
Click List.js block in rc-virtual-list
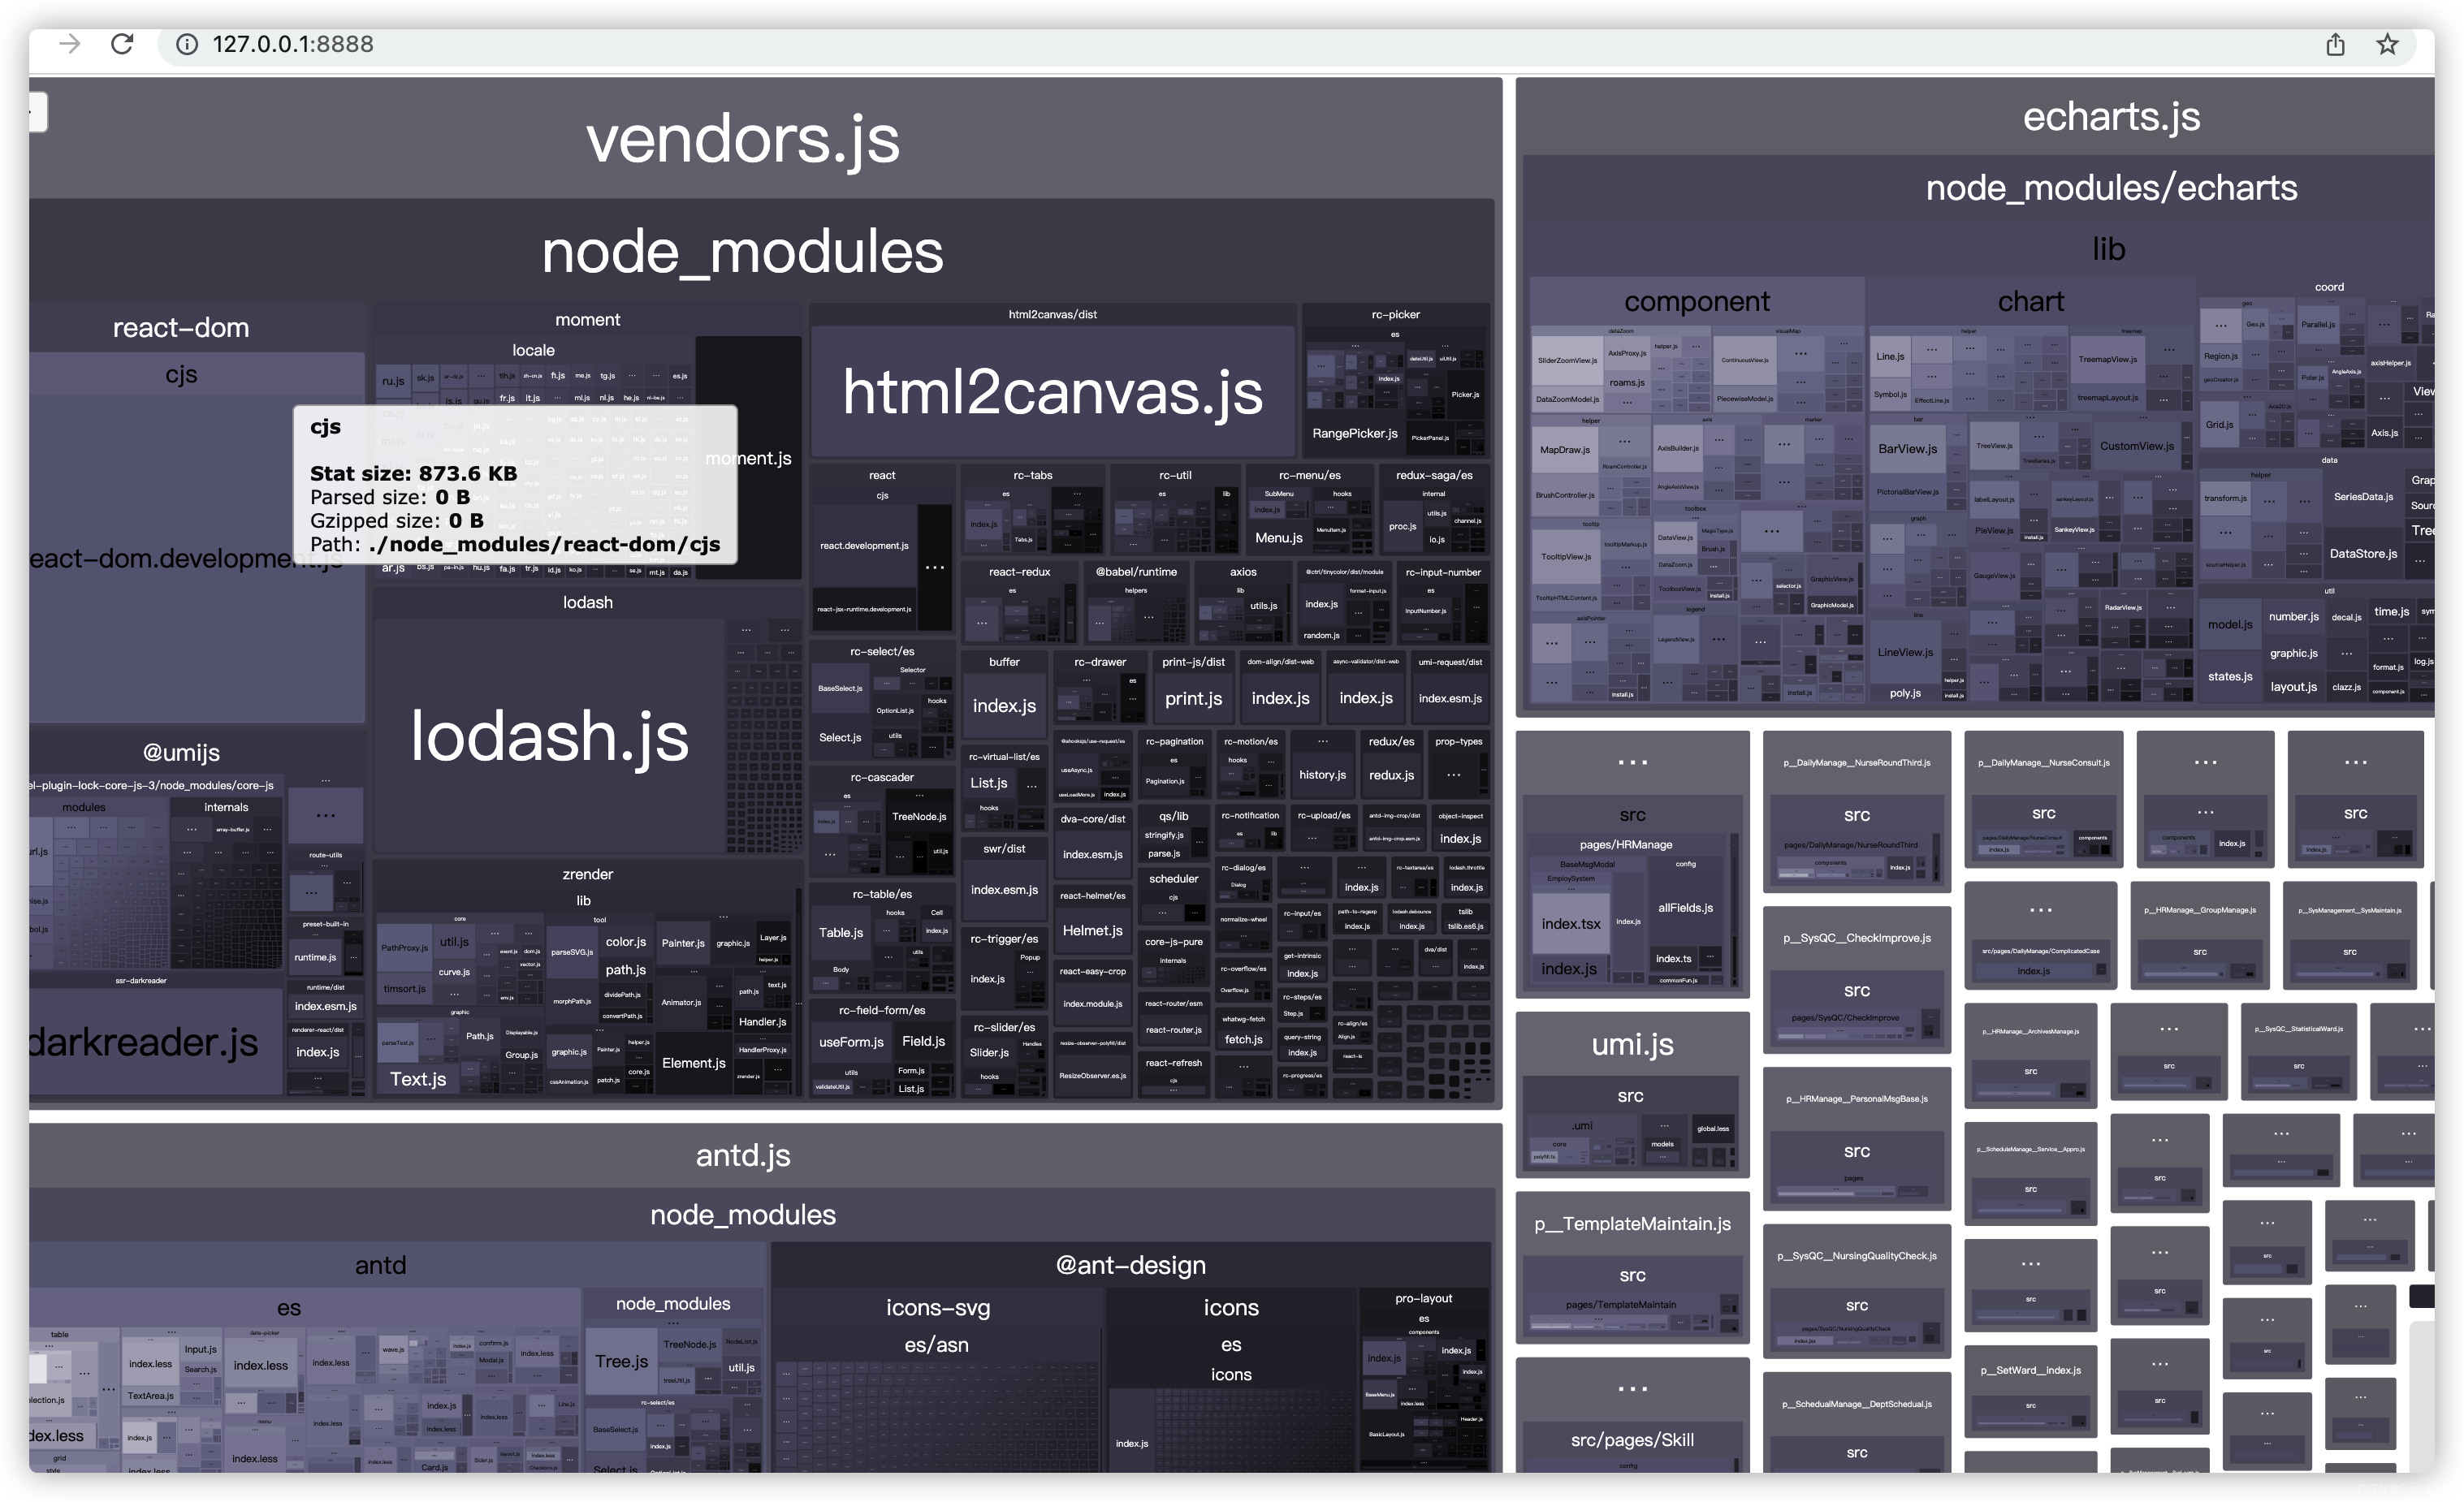coord(988,783)
